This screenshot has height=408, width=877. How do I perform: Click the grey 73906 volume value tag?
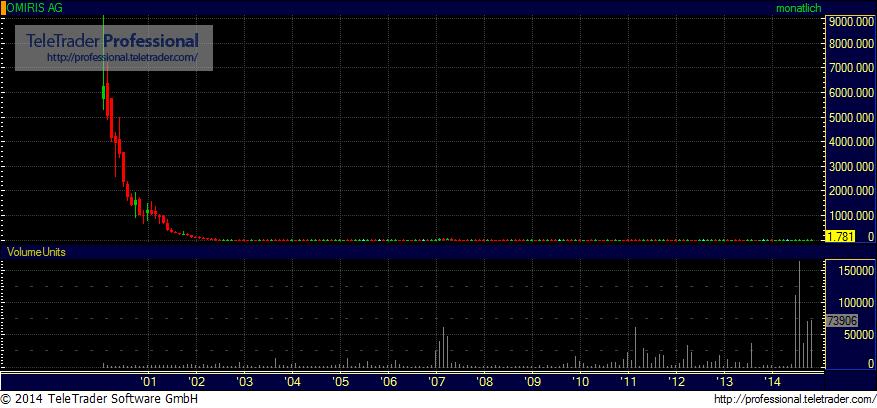842,321
